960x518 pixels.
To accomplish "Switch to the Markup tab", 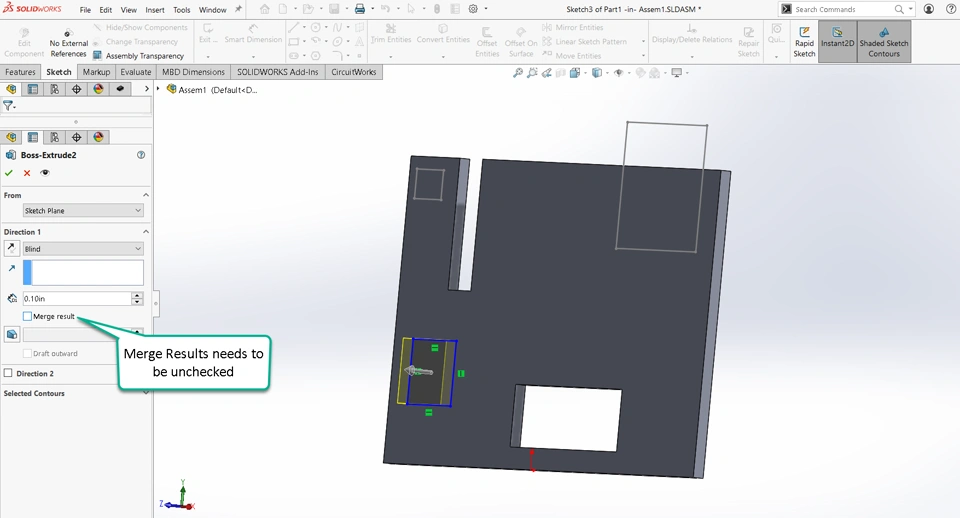I will coord(96,72).
